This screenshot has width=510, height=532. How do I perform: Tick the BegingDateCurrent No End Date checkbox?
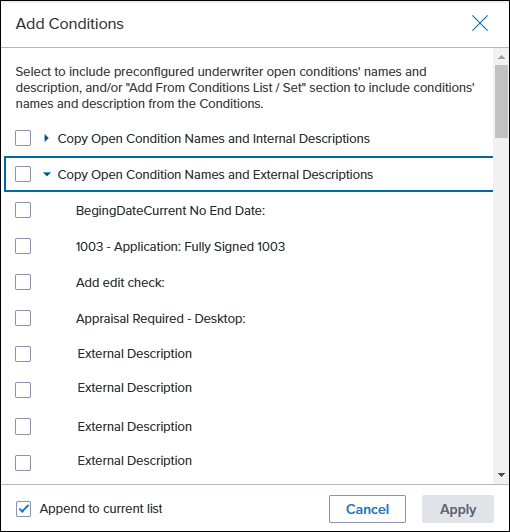(x=23, y=210)
